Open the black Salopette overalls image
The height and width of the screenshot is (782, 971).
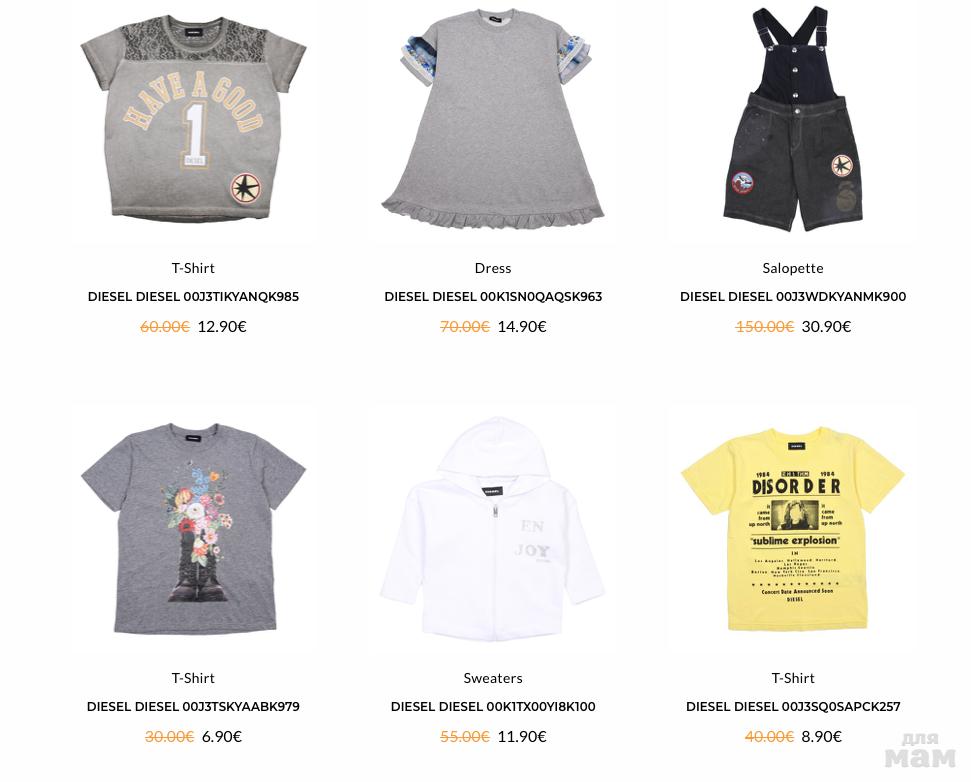tap(793, 121)
